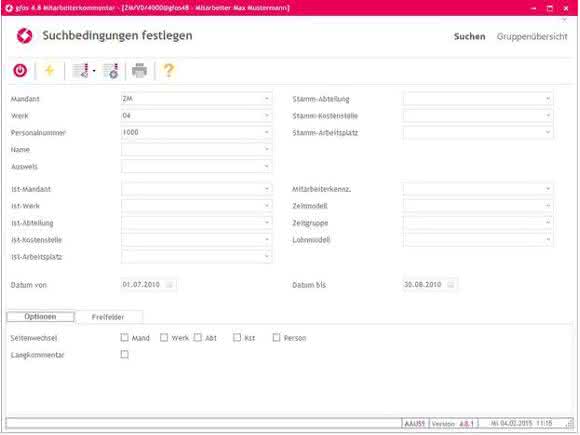This screenshot has width=580, height=435.
Task: Click the small inner close X below title bar
Action: (564, 20)
